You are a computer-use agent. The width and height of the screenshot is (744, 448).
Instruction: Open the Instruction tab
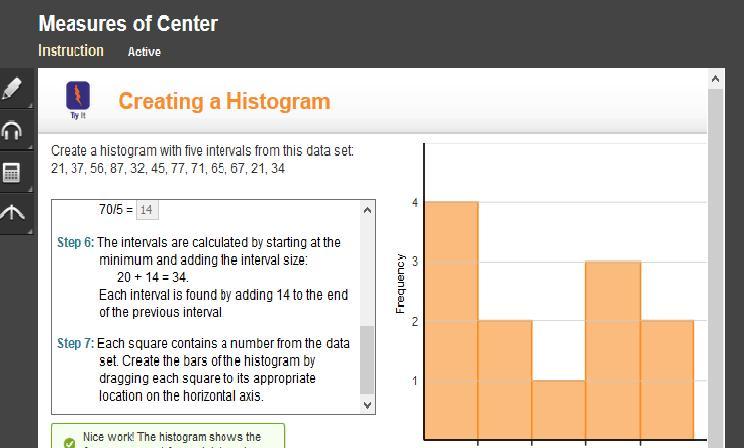coord(70,50)
